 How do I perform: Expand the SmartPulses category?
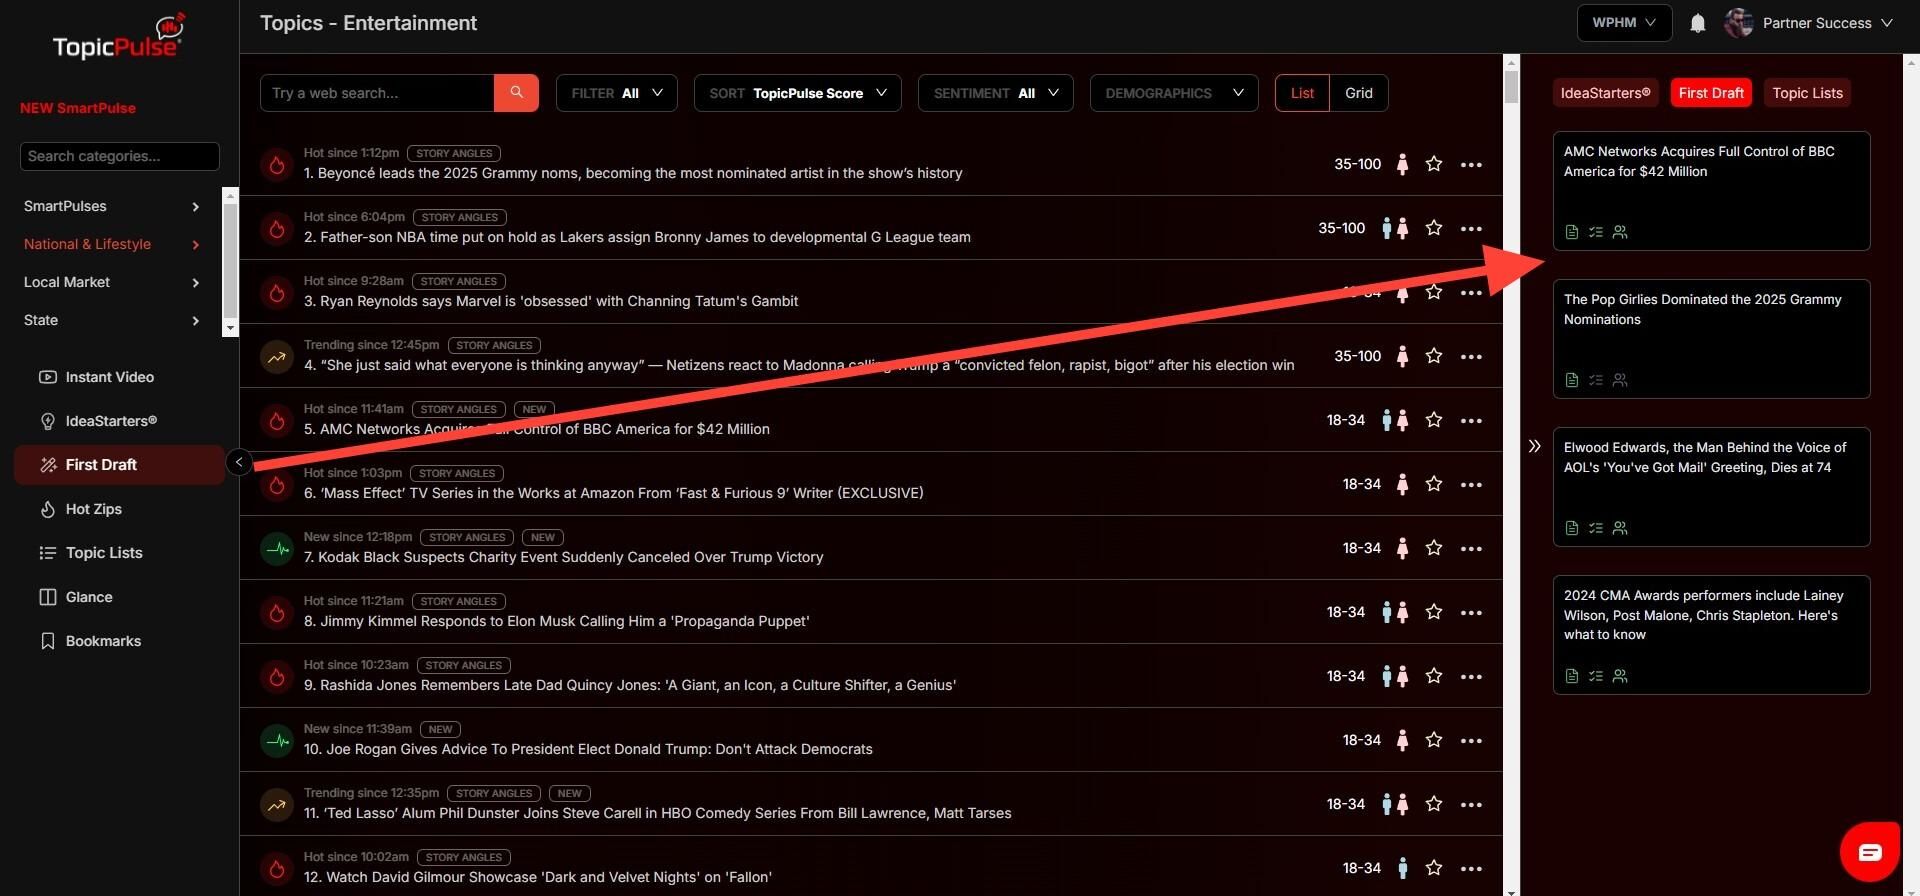click(111, 206)
